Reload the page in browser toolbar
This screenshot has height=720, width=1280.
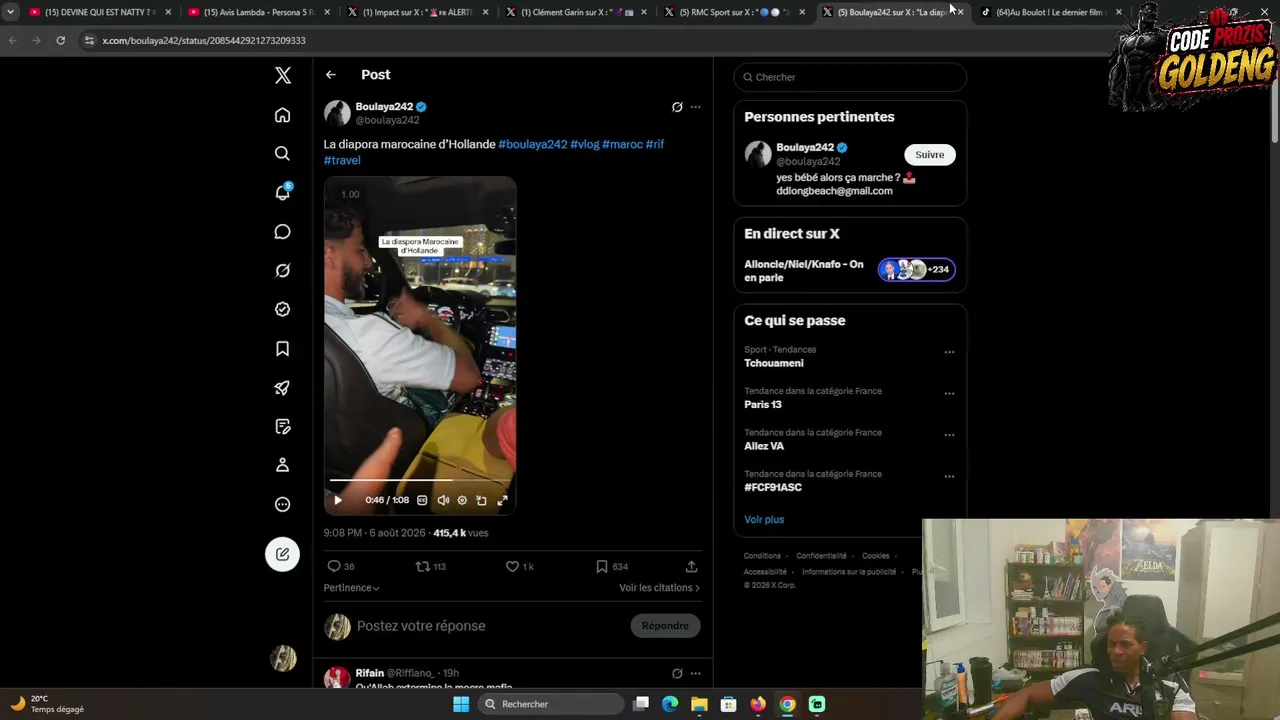click(61, 40)
